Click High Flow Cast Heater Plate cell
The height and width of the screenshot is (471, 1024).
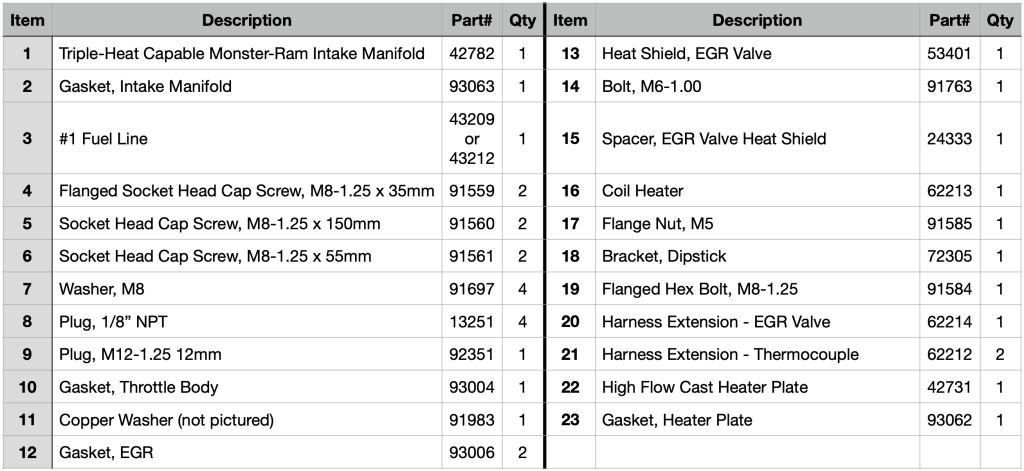(757, 387)
